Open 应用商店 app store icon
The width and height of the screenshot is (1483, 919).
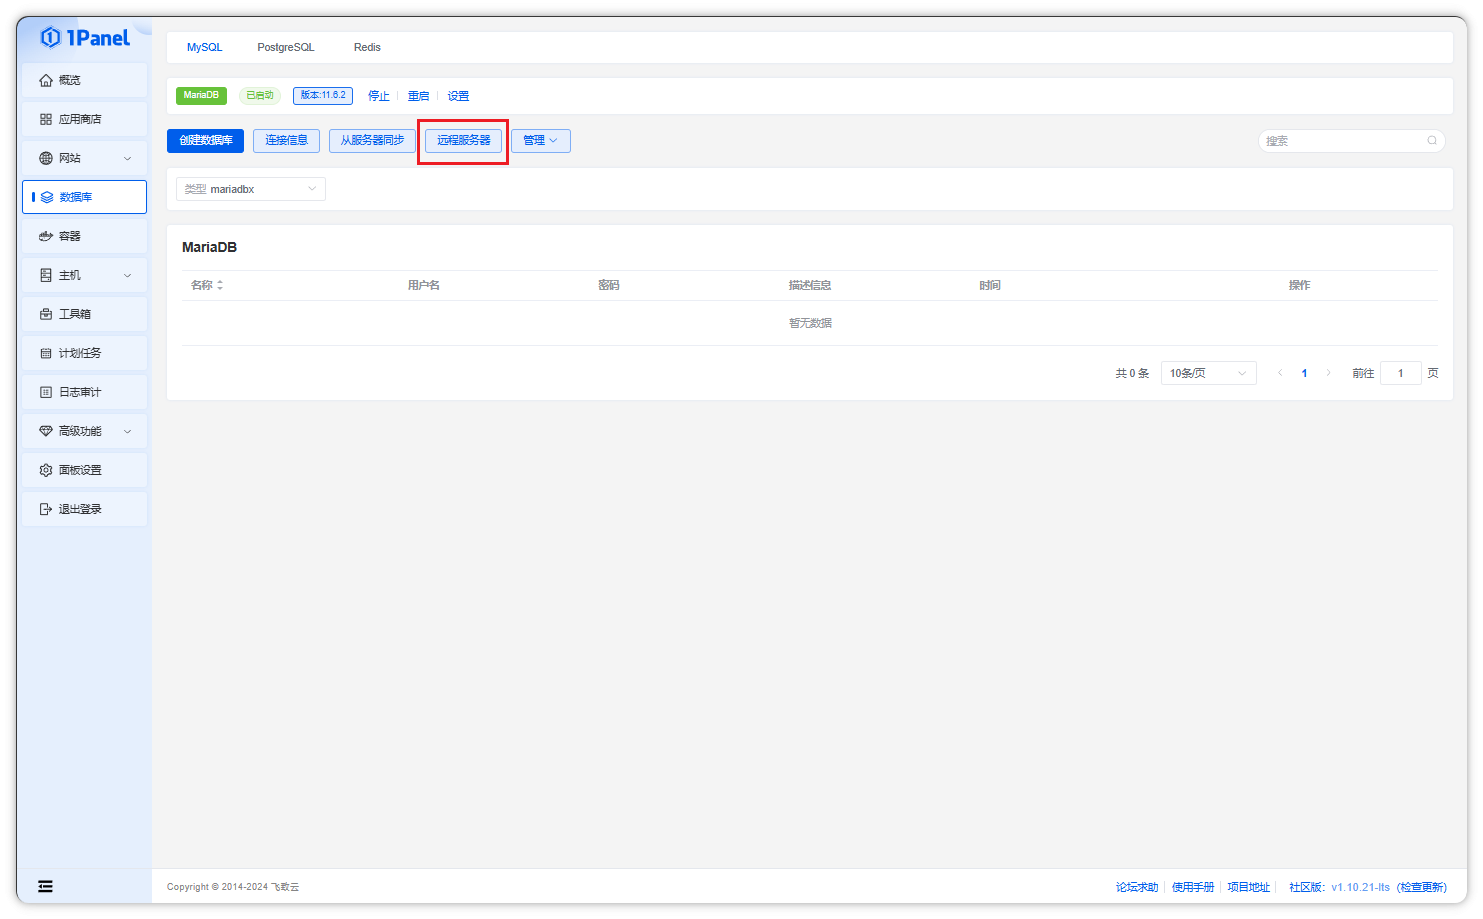pos(46,119)
